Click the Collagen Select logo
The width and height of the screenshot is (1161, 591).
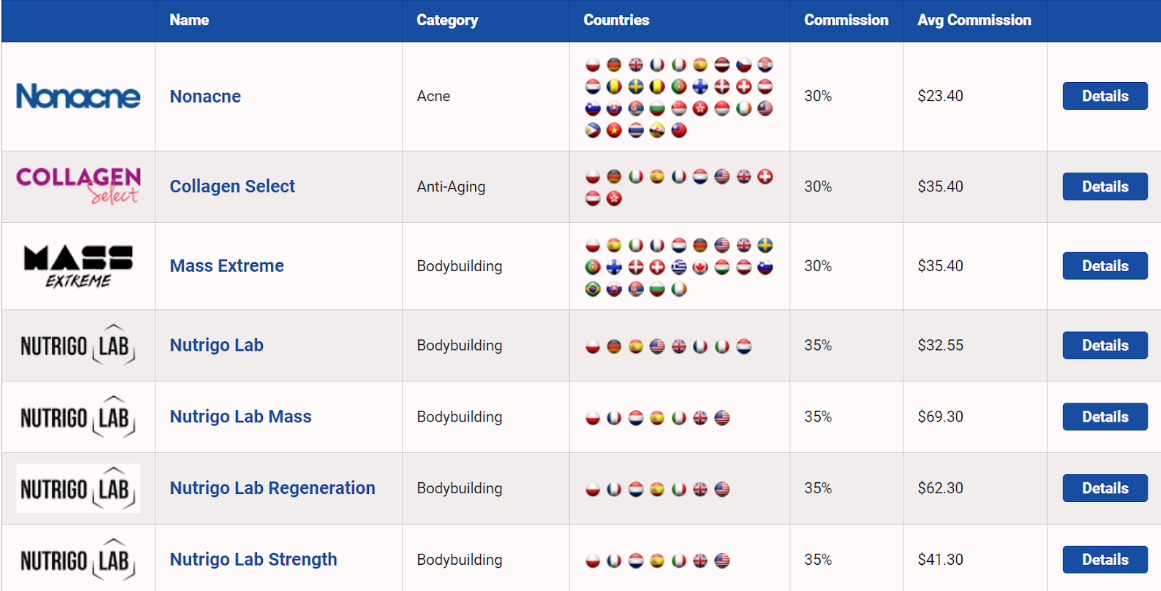pyautogui.click(x=78, y=186)
